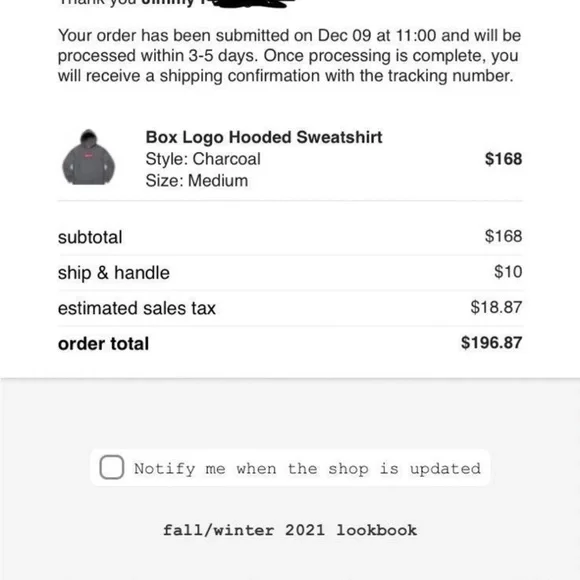Click the bold $168 item price

503,159
